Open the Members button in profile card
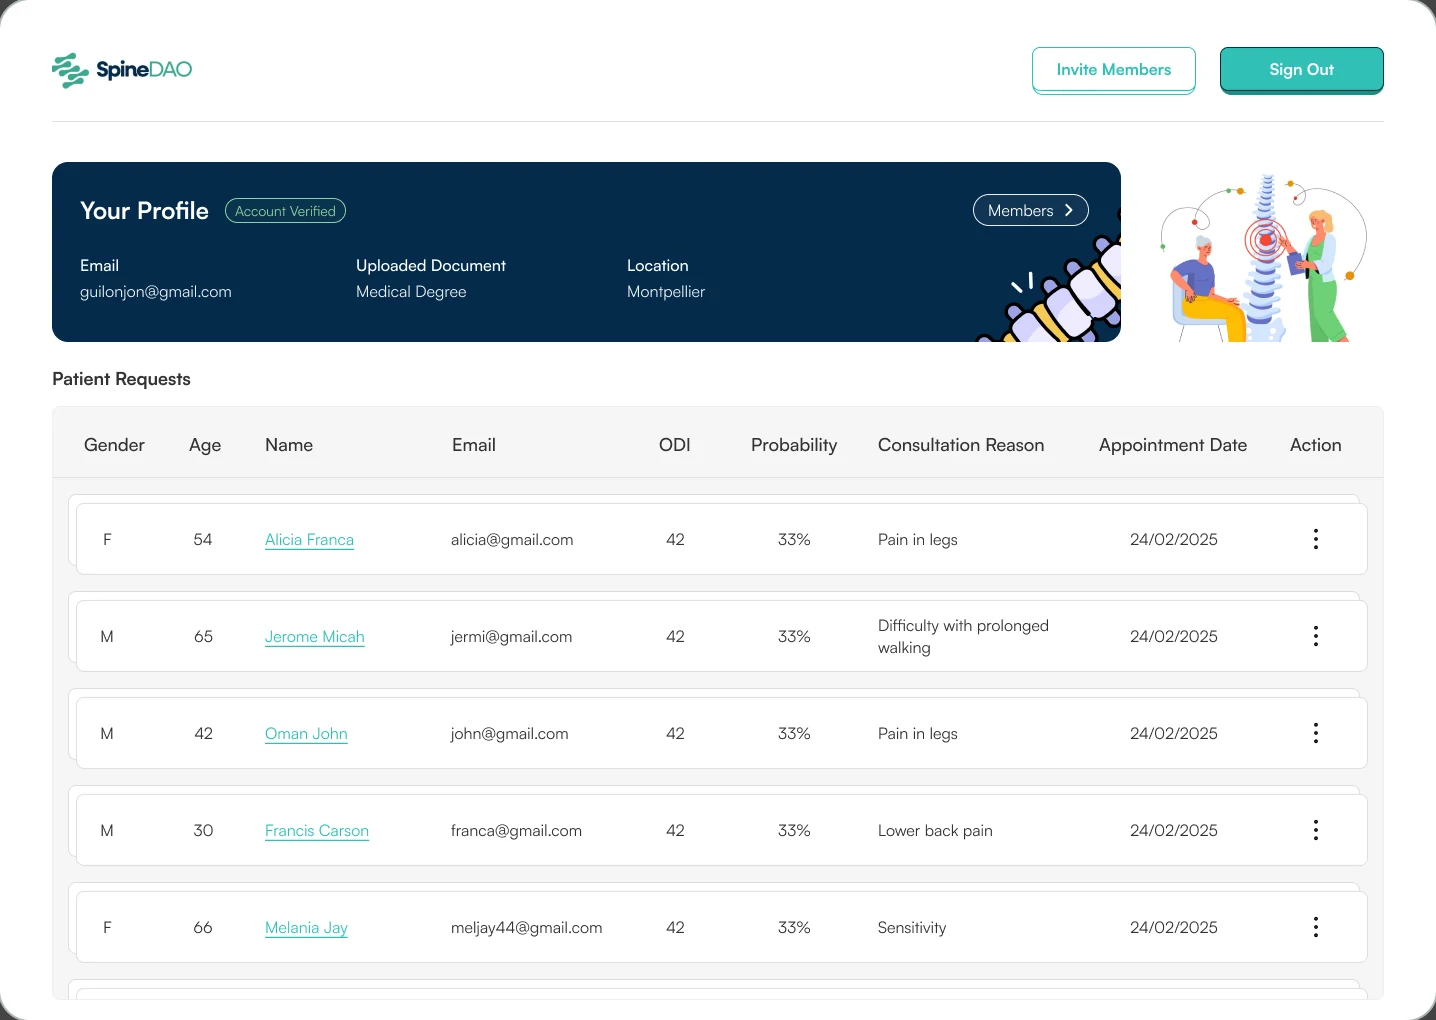The image size is (1436, 1020). pos(1030,210)
